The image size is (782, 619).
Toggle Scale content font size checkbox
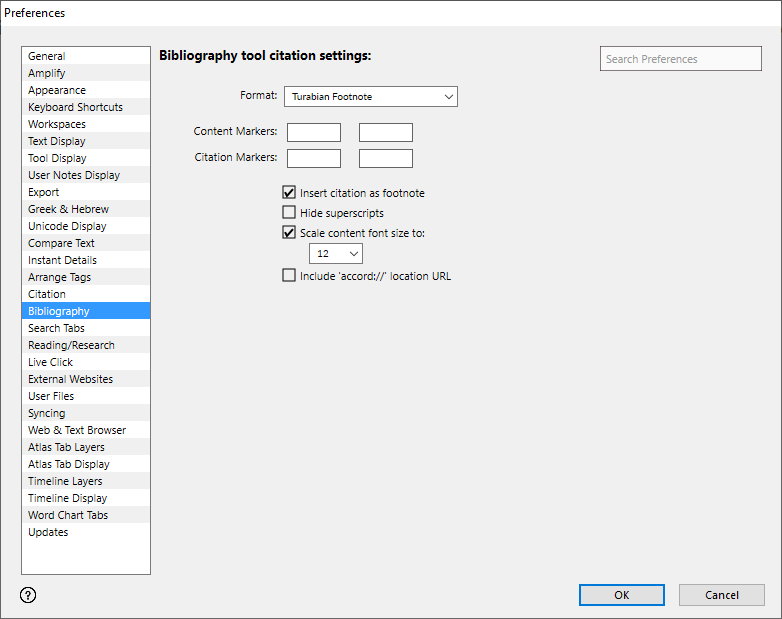click(x=289, y=233)
